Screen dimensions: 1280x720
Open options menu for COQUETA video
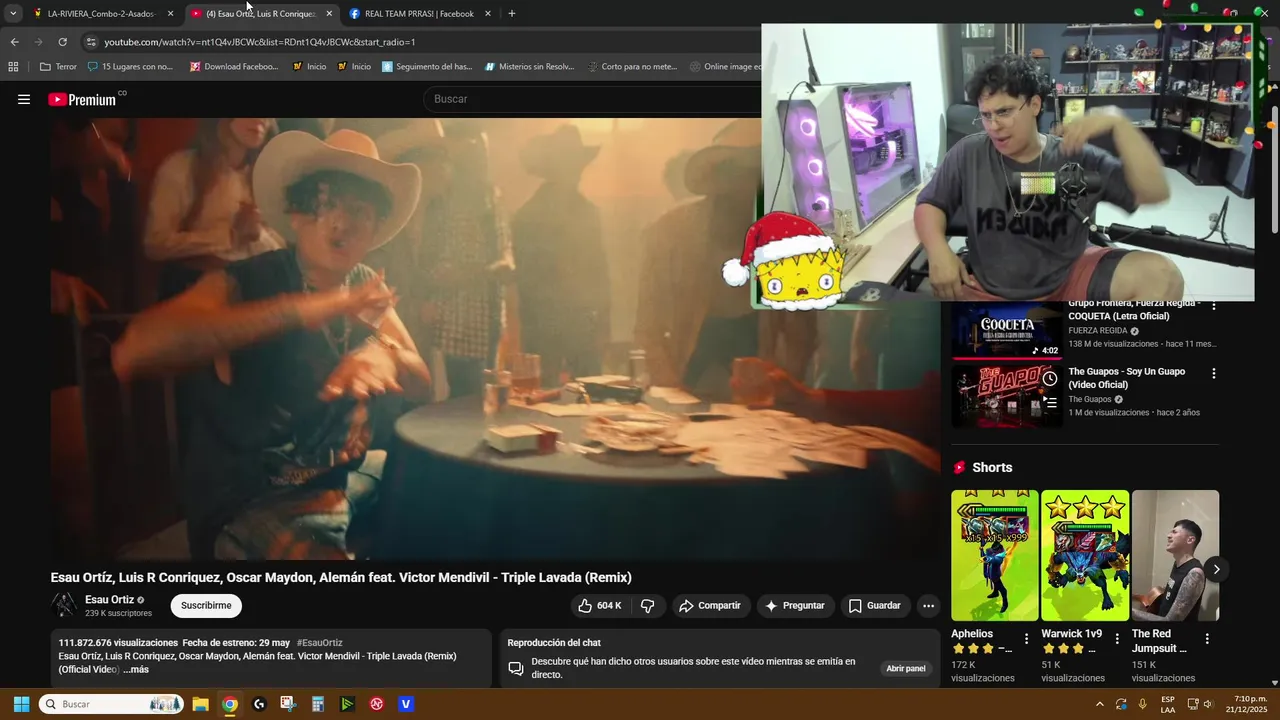coord(1214,306)
